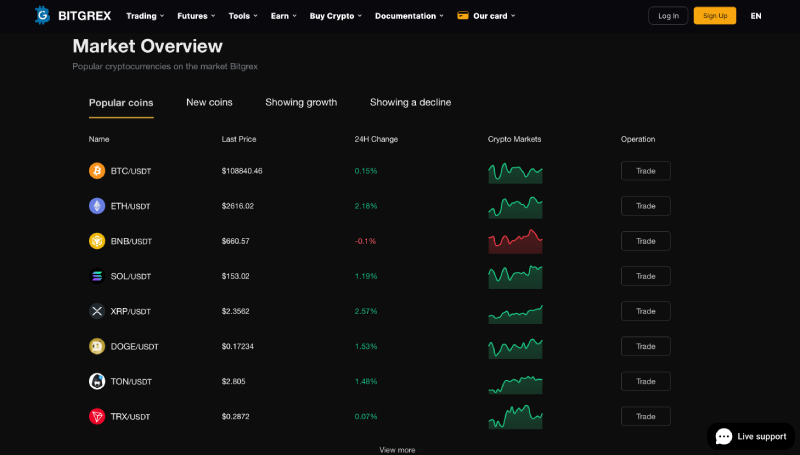The image size is (800, 455).
Task: Click the Last Price column header
Action: pyautogui.click(x=239, y=139)
